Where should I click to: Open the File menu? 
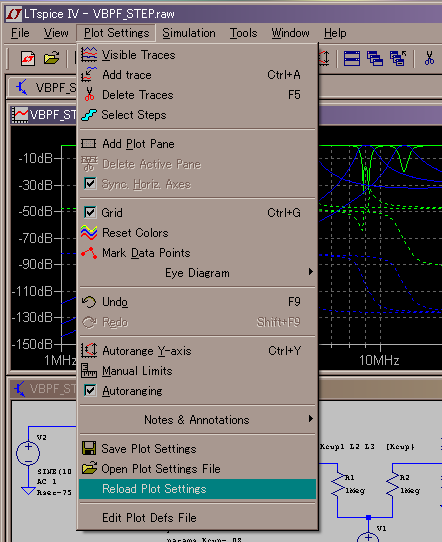tap(20, 33)
